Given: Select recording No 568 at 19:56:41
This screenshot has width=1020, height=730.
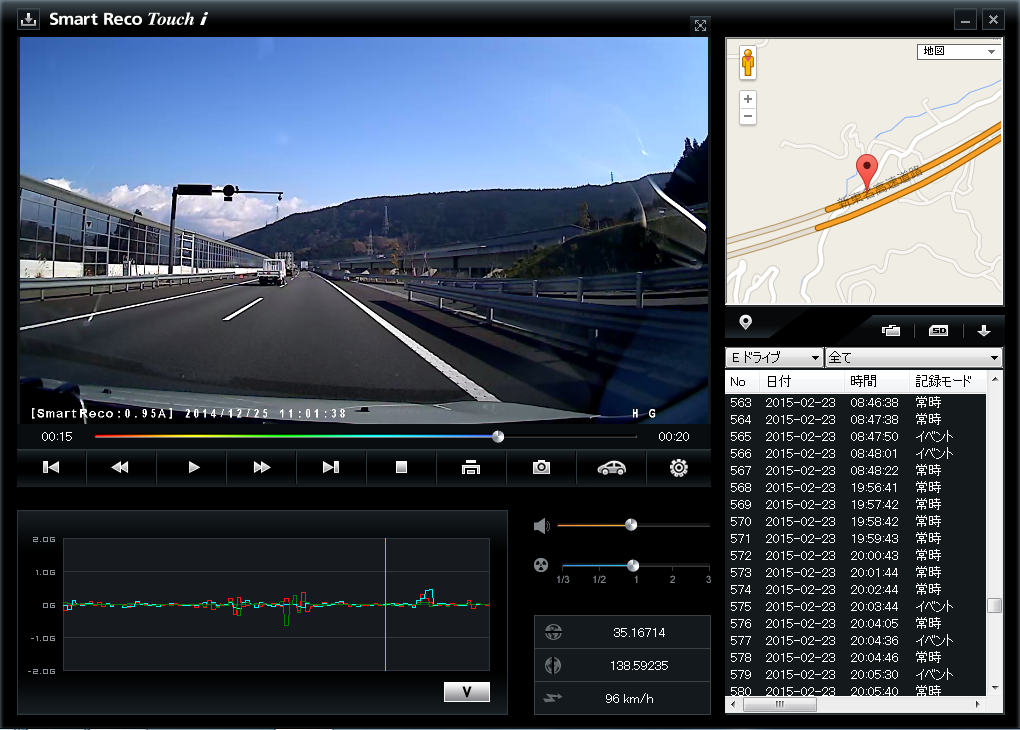Looking at the screenshot, I should tap(855, 487).
